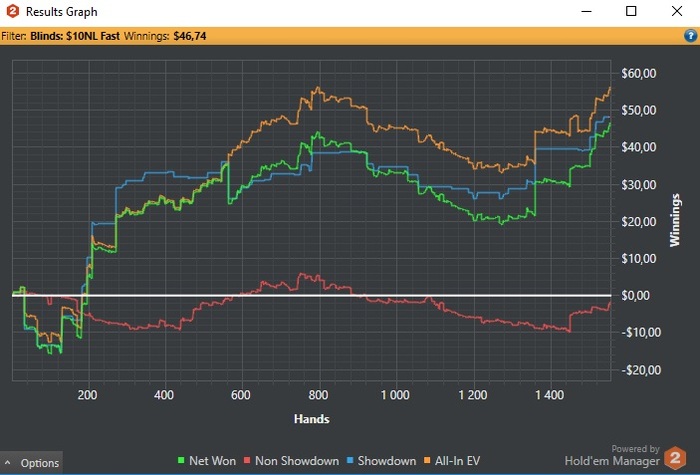This screenshot has height=475, width=700.
Task: Click the $30,00 axis label
Action: coord(638,184)
